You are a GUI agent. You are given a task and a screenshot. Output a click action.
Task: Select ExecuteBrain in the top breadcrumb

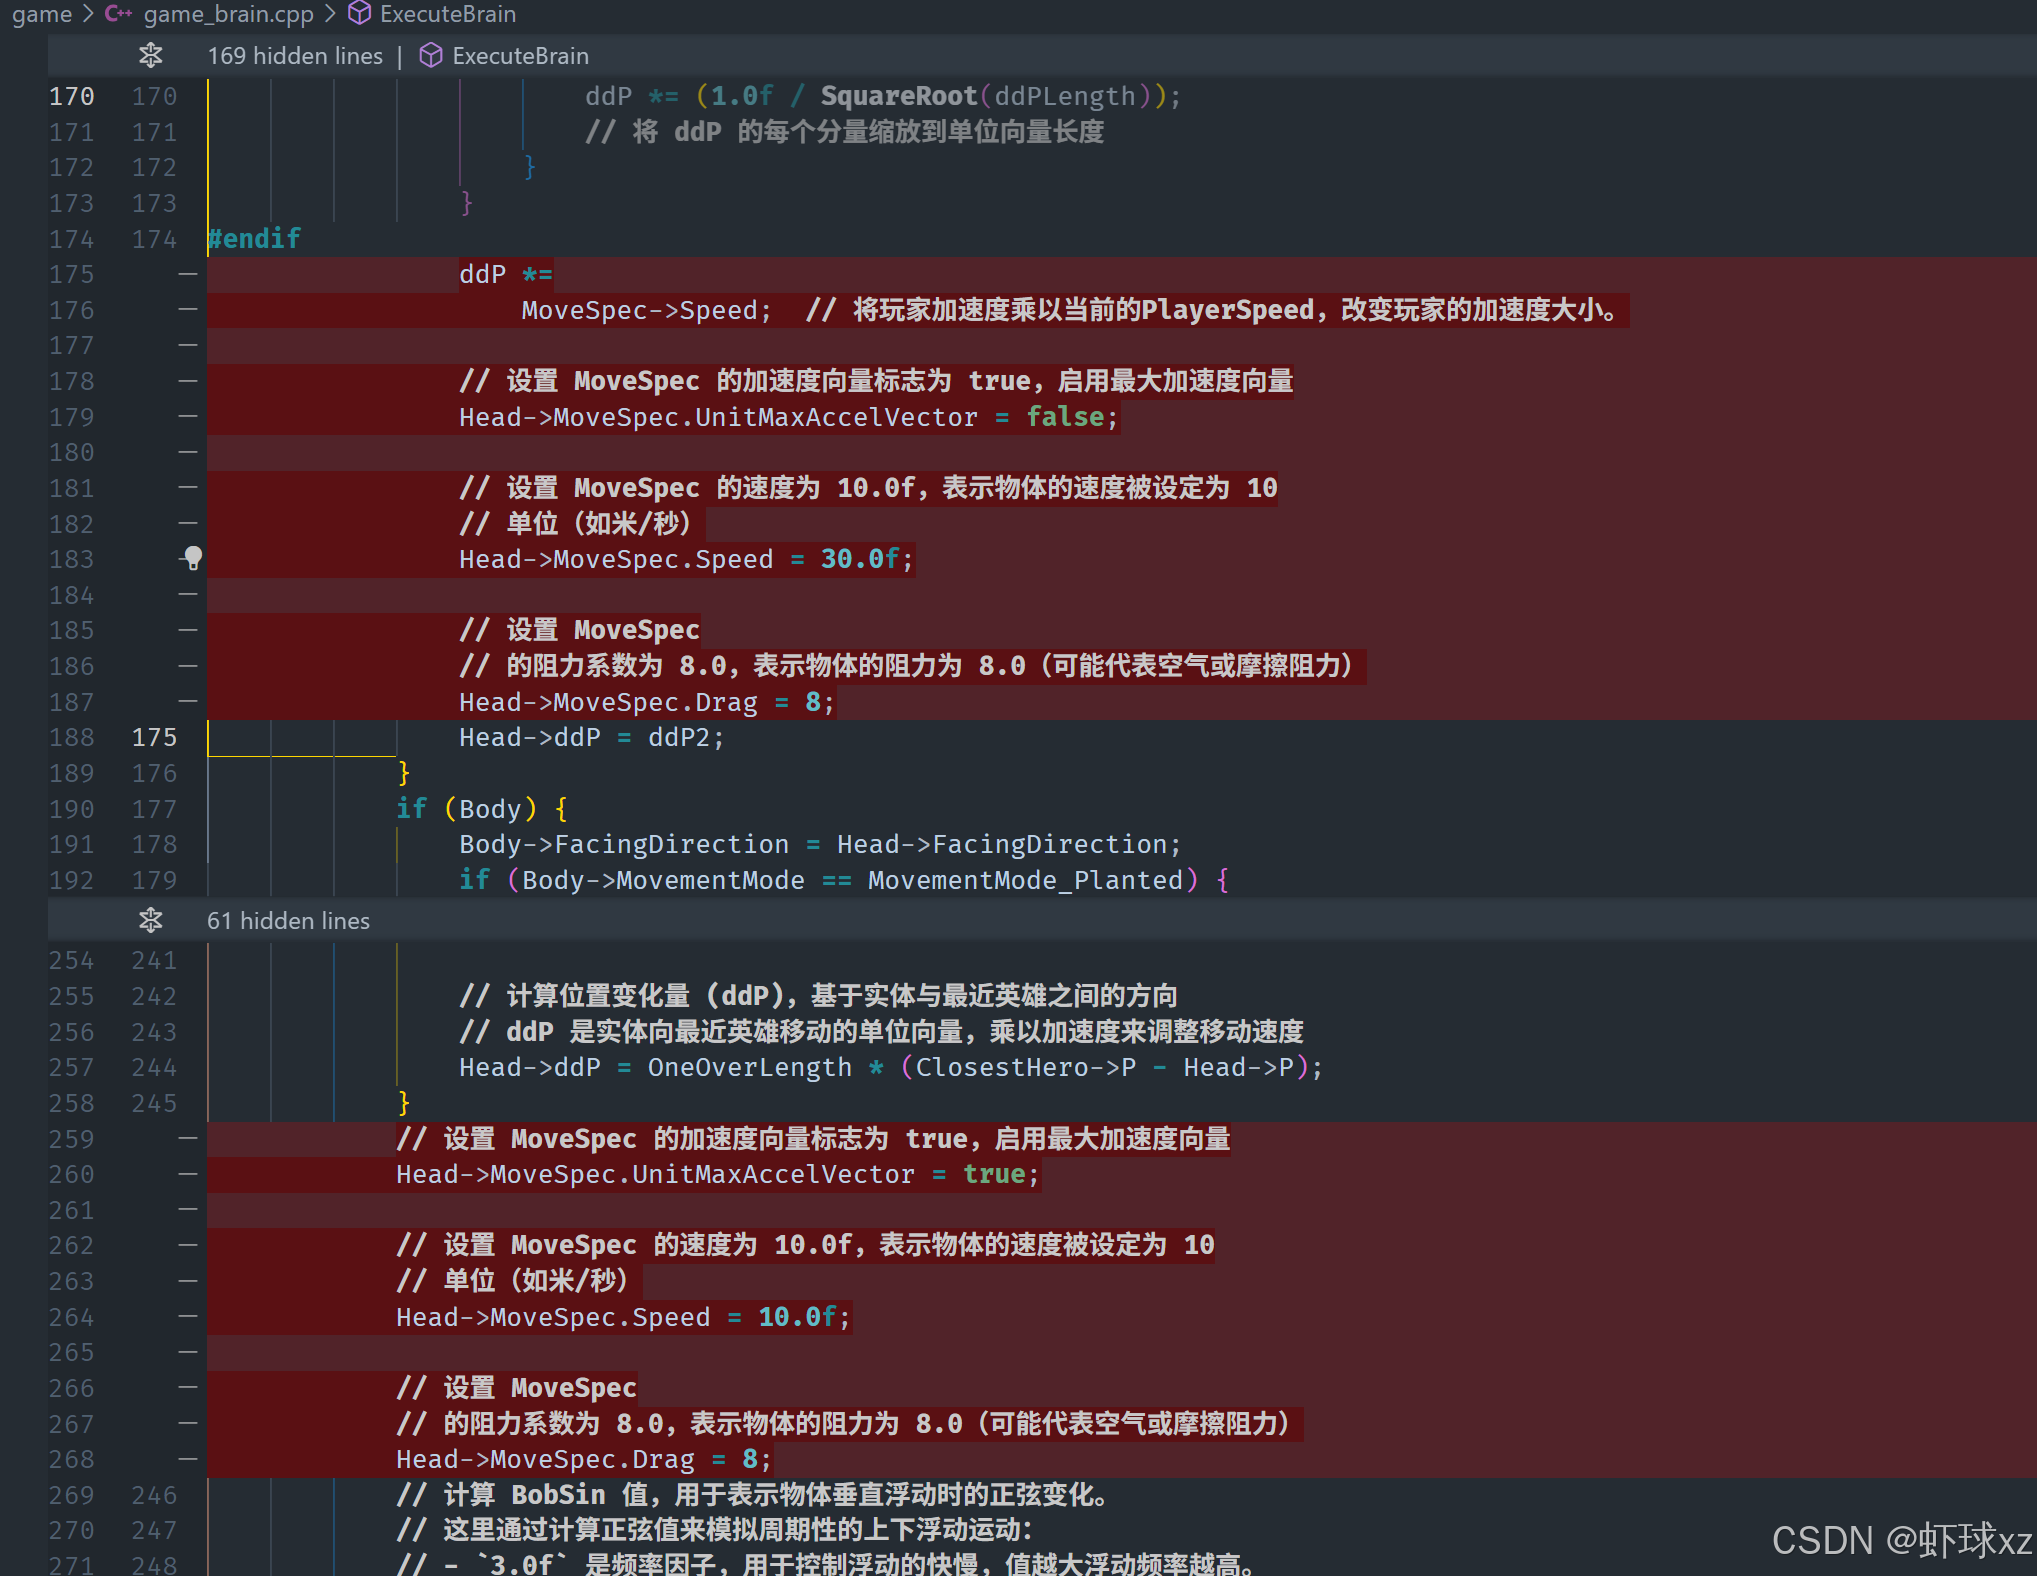447,14
